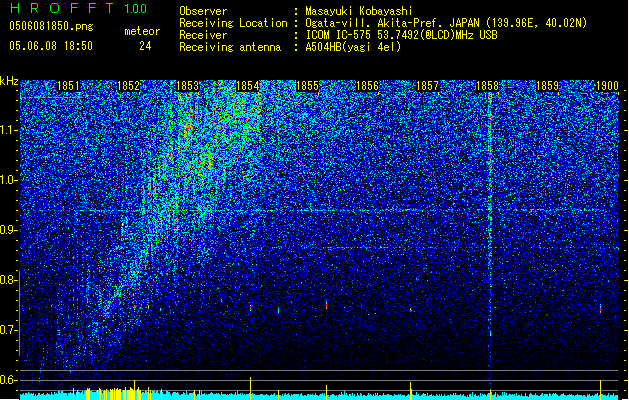Click the Receiving antenna label

tap(230, 47)
